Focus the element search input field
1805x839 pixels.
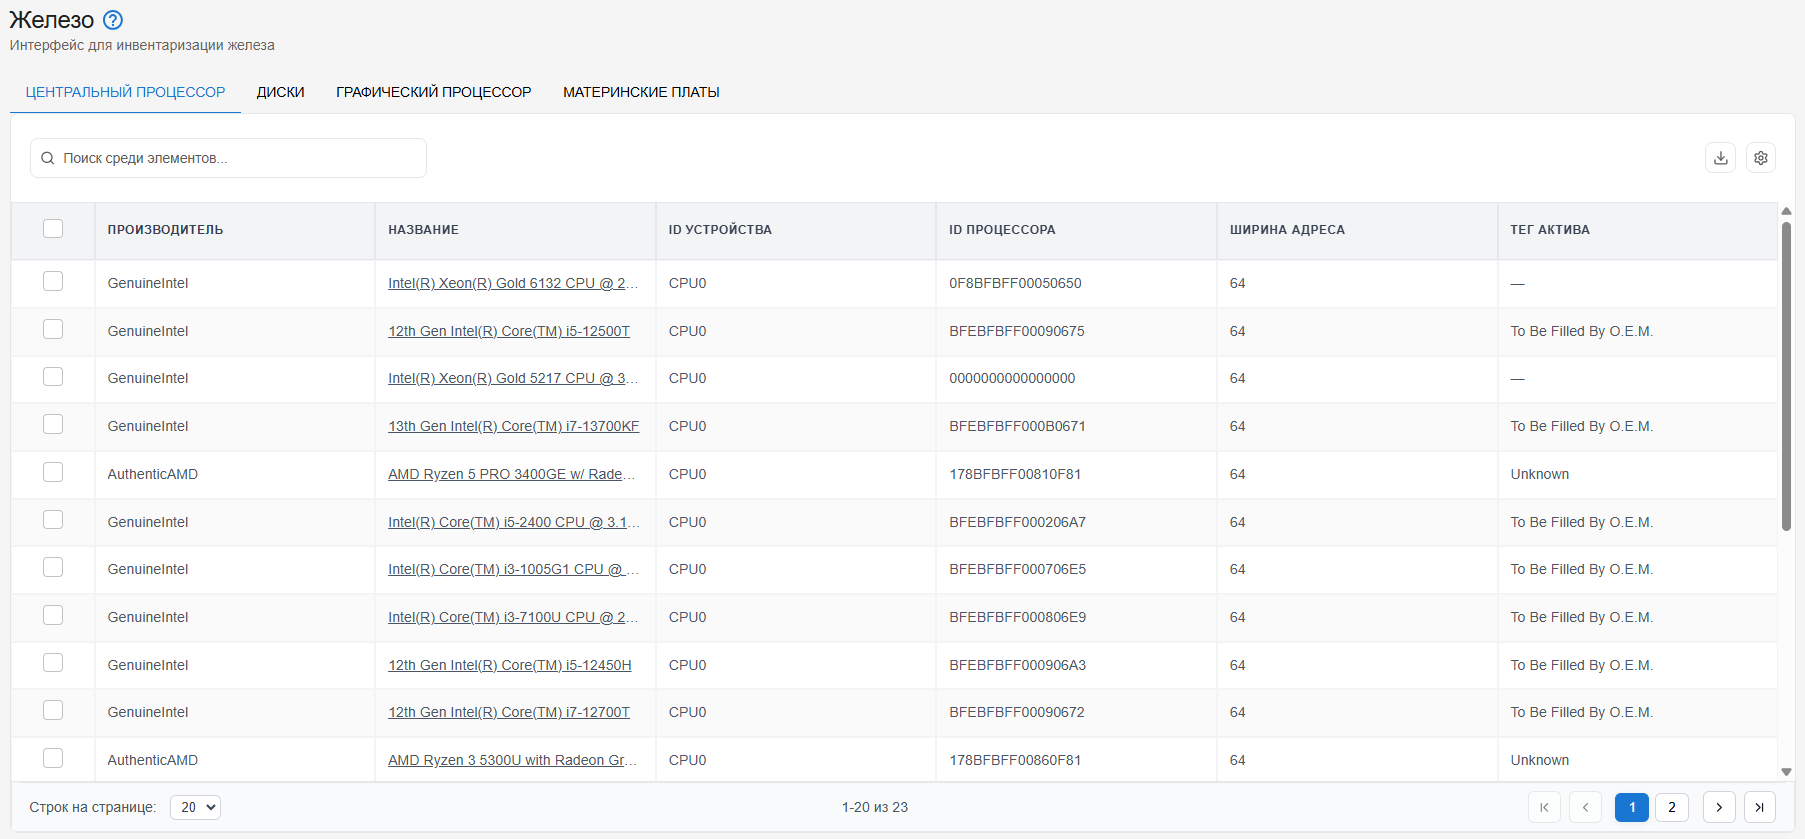tap(228, 158)
